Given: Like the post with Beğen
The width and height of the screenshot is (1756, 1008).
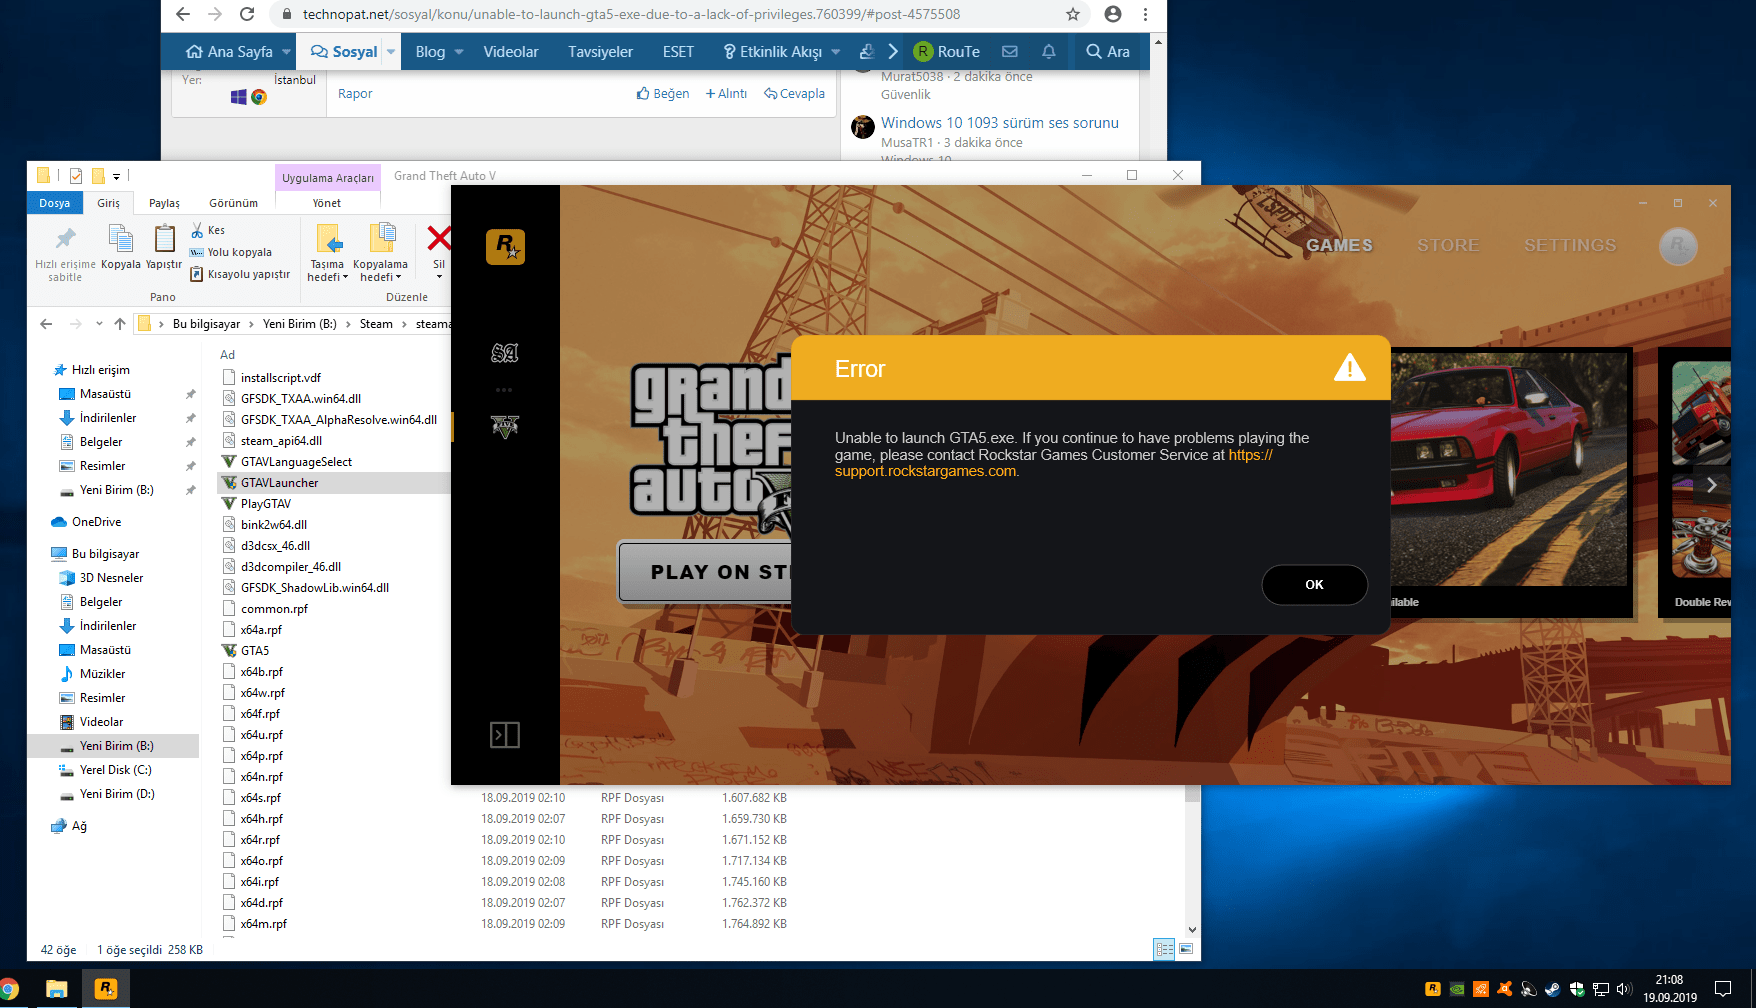Looking at the screenshot, I should tap(663, 93).
